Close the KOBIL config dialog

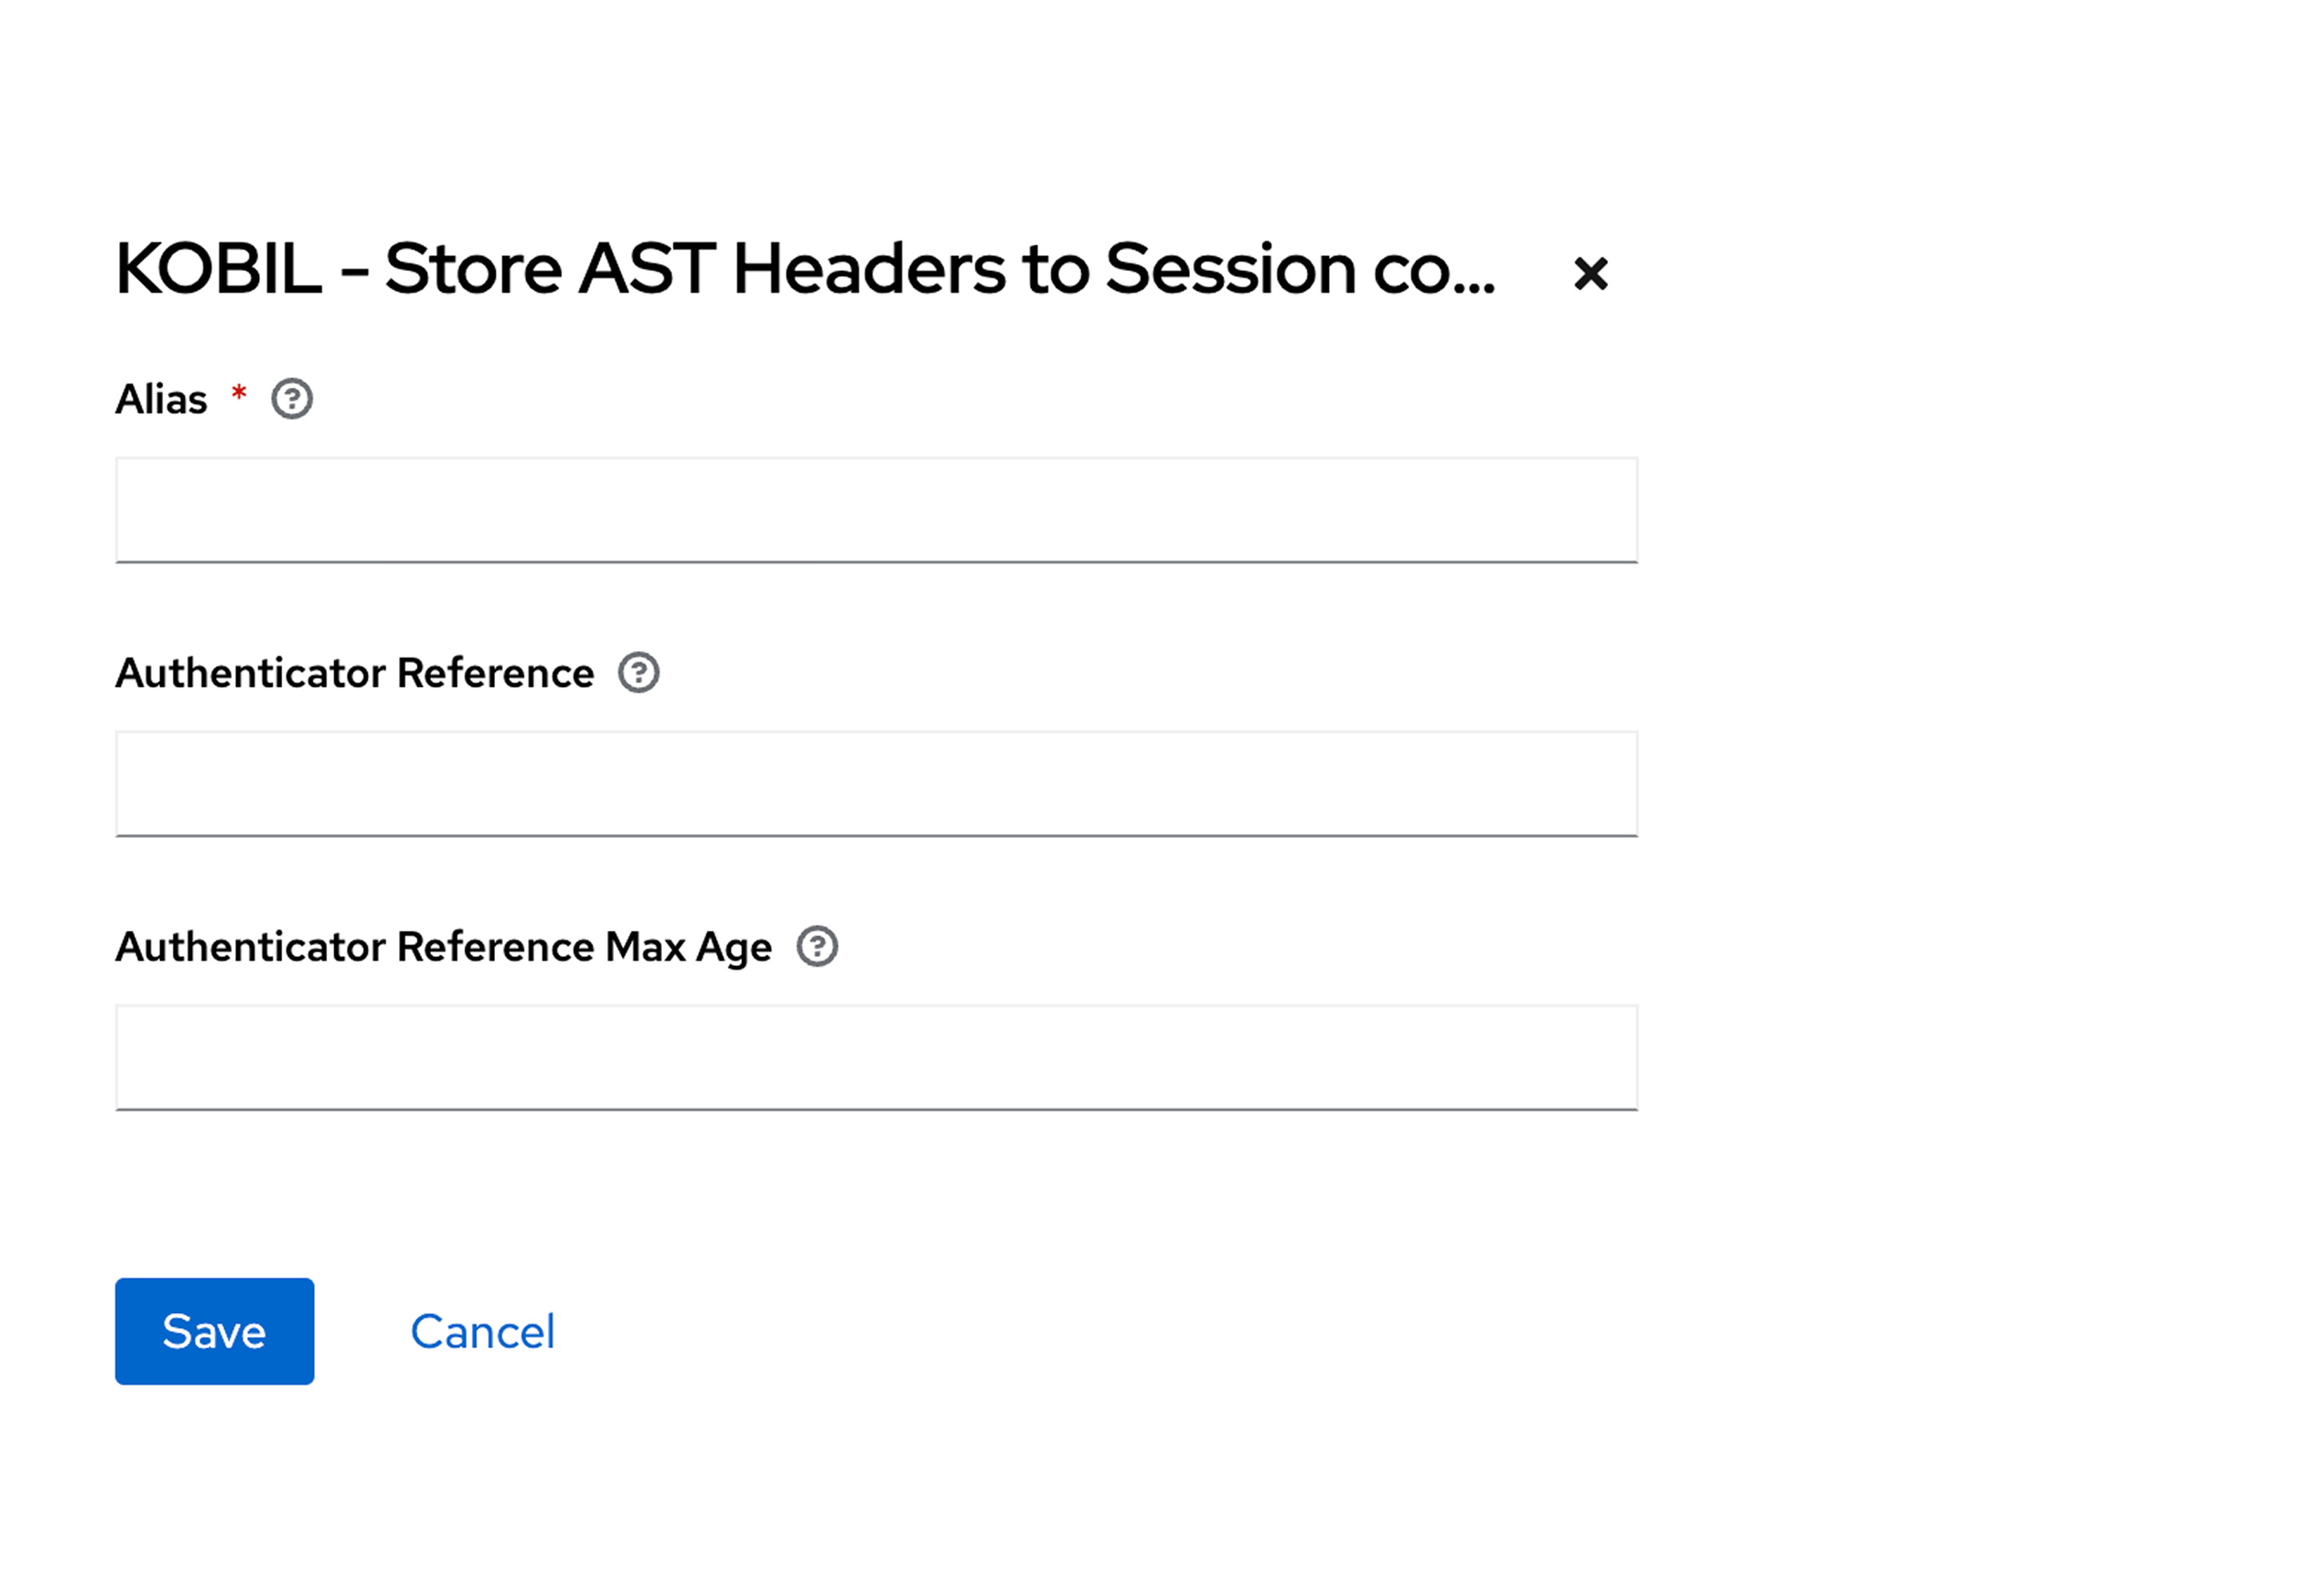(1590, 273)
